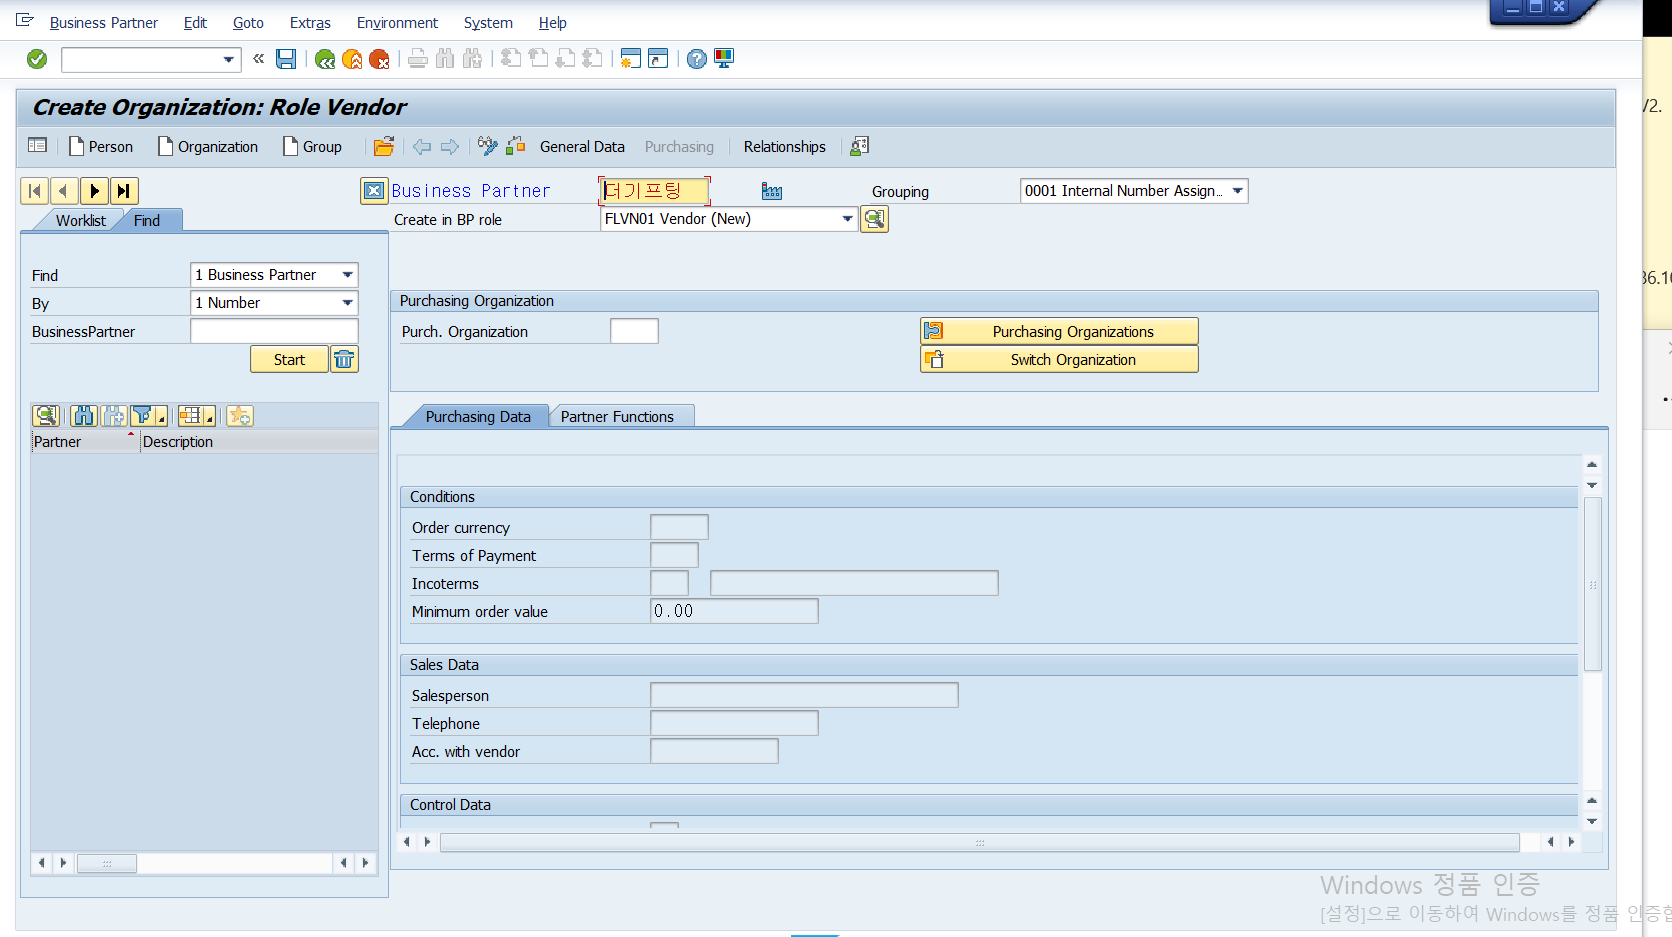
Task: Create a new Person
Action: (x=101, y=146)
